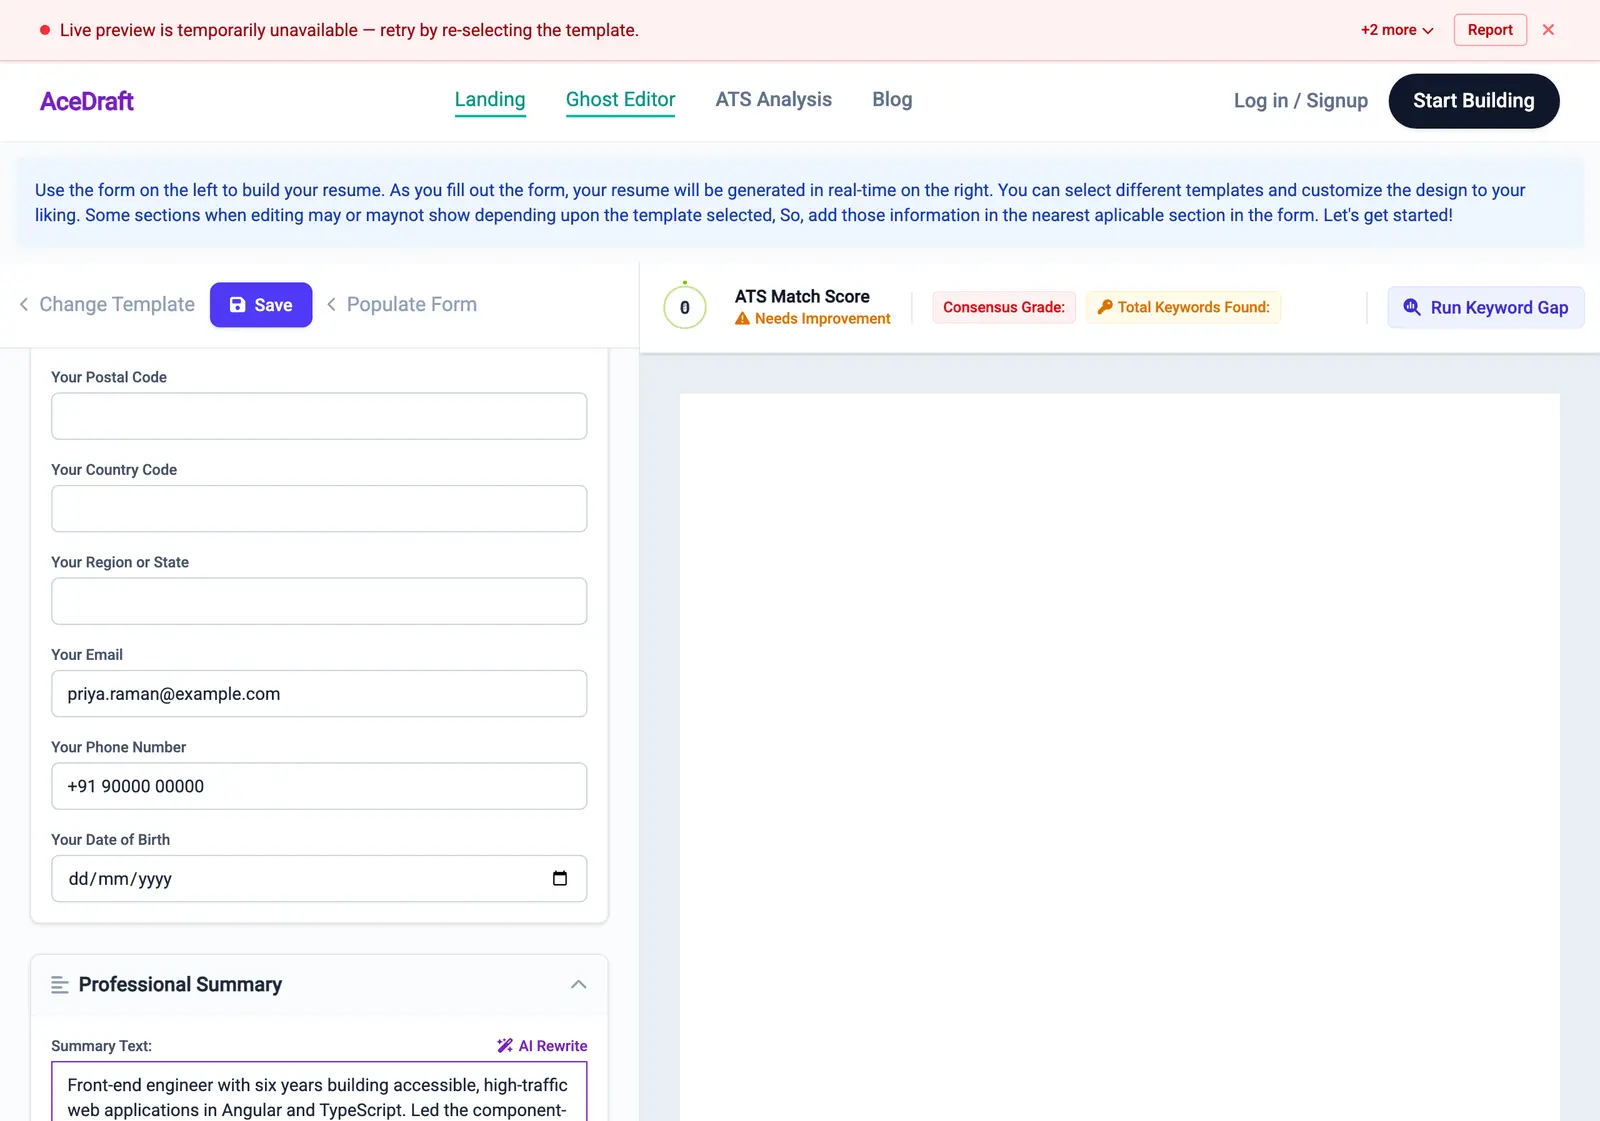Run the Keyword Gap analysis
This screenshot has height=1121, width=1600.
[x=1486, y=307]
